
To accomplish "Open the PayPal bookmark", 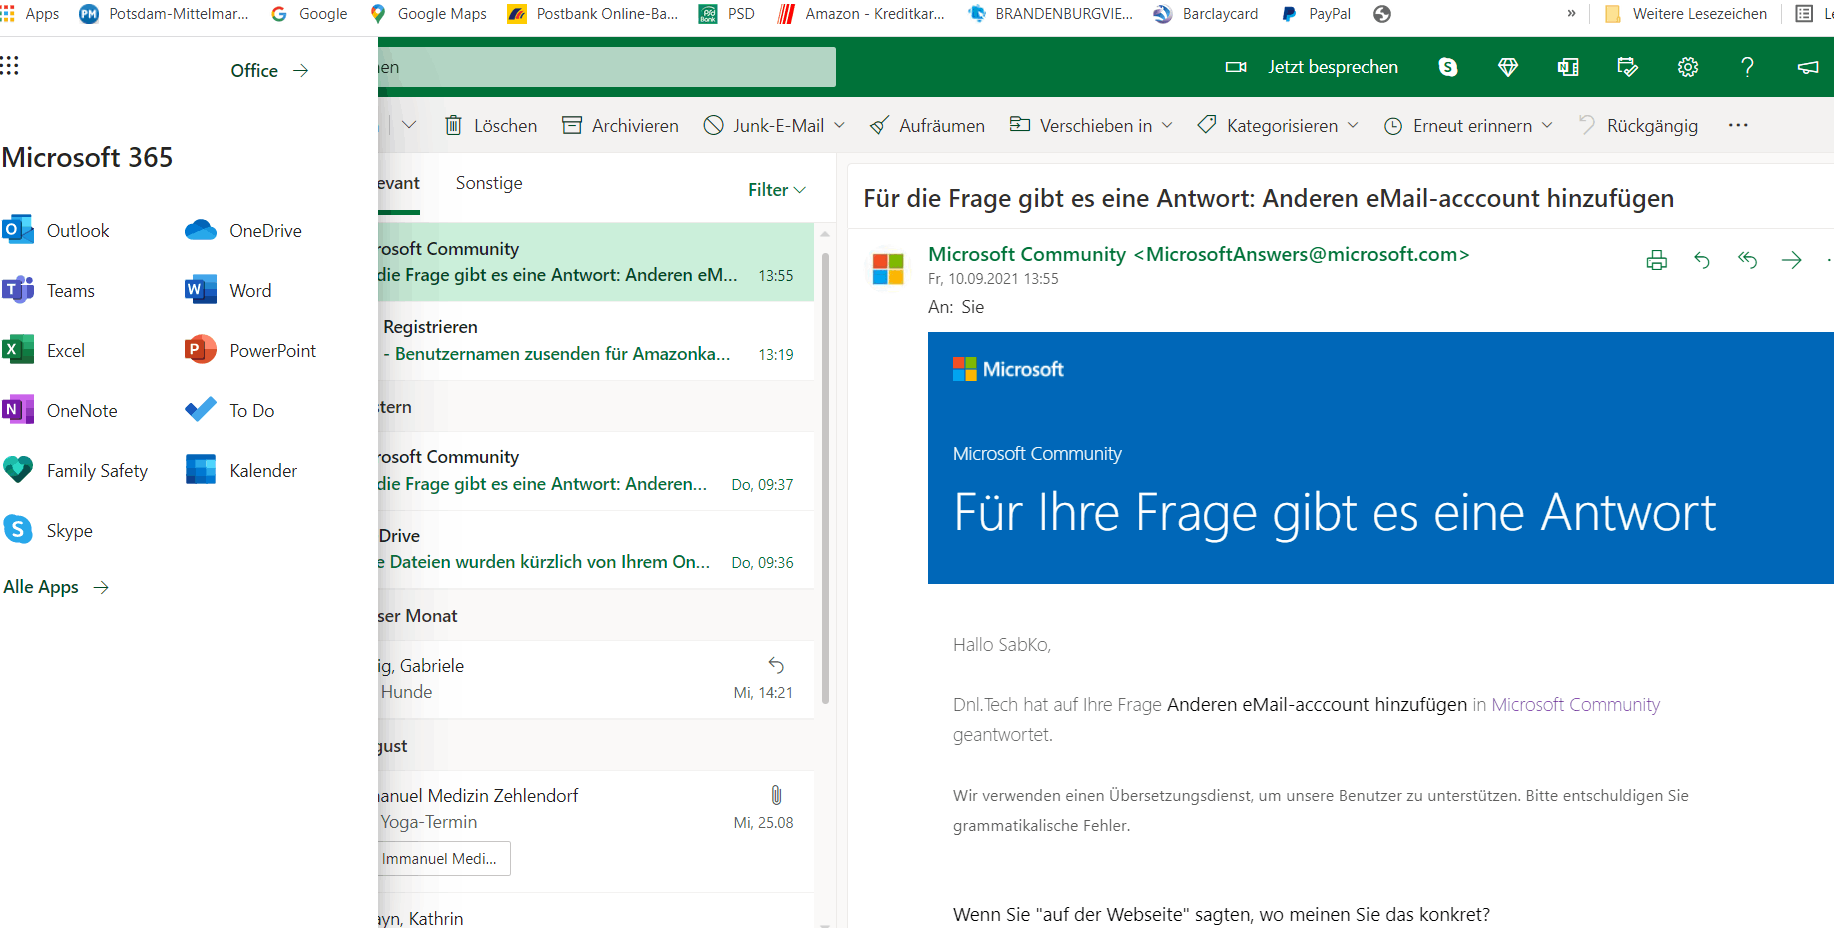I will (x=1316, y=14).
